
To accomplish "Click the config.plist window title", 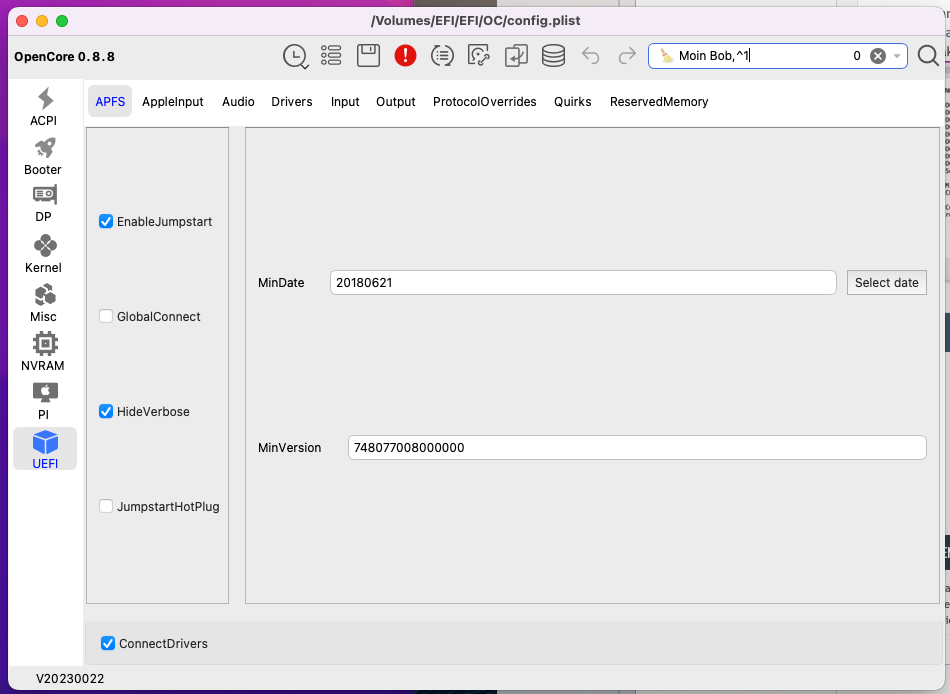I will click(476, 21).
